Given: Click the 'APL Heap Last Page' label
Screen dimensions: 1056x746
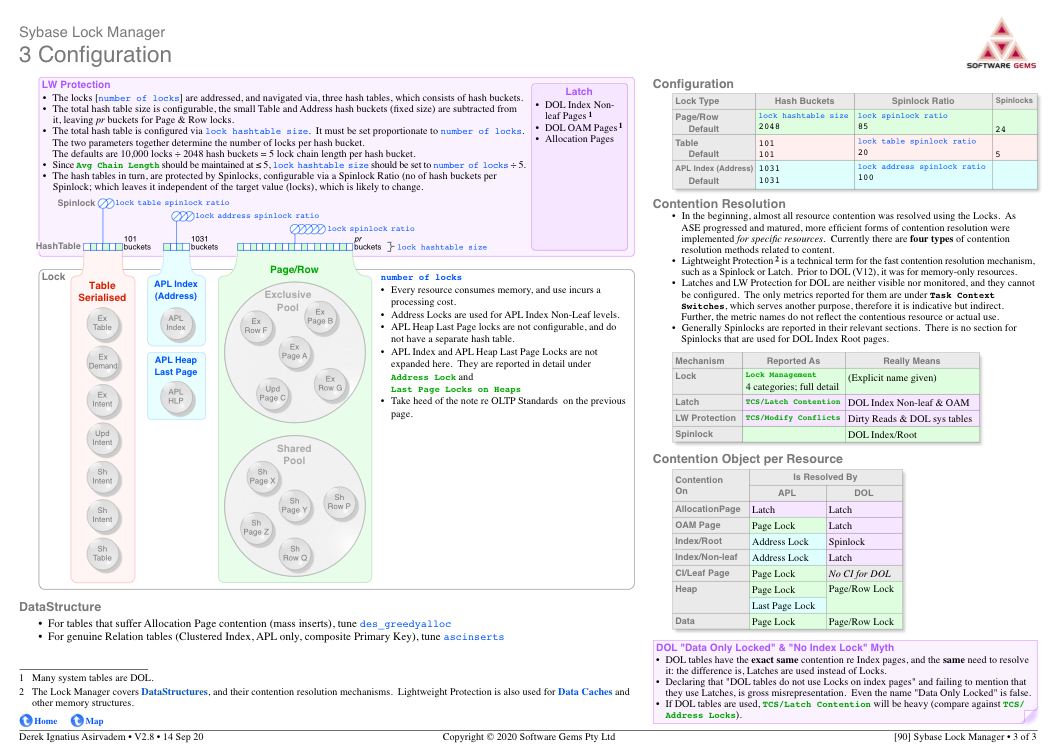Looking at the screenshot, I should tap(176, 366).
